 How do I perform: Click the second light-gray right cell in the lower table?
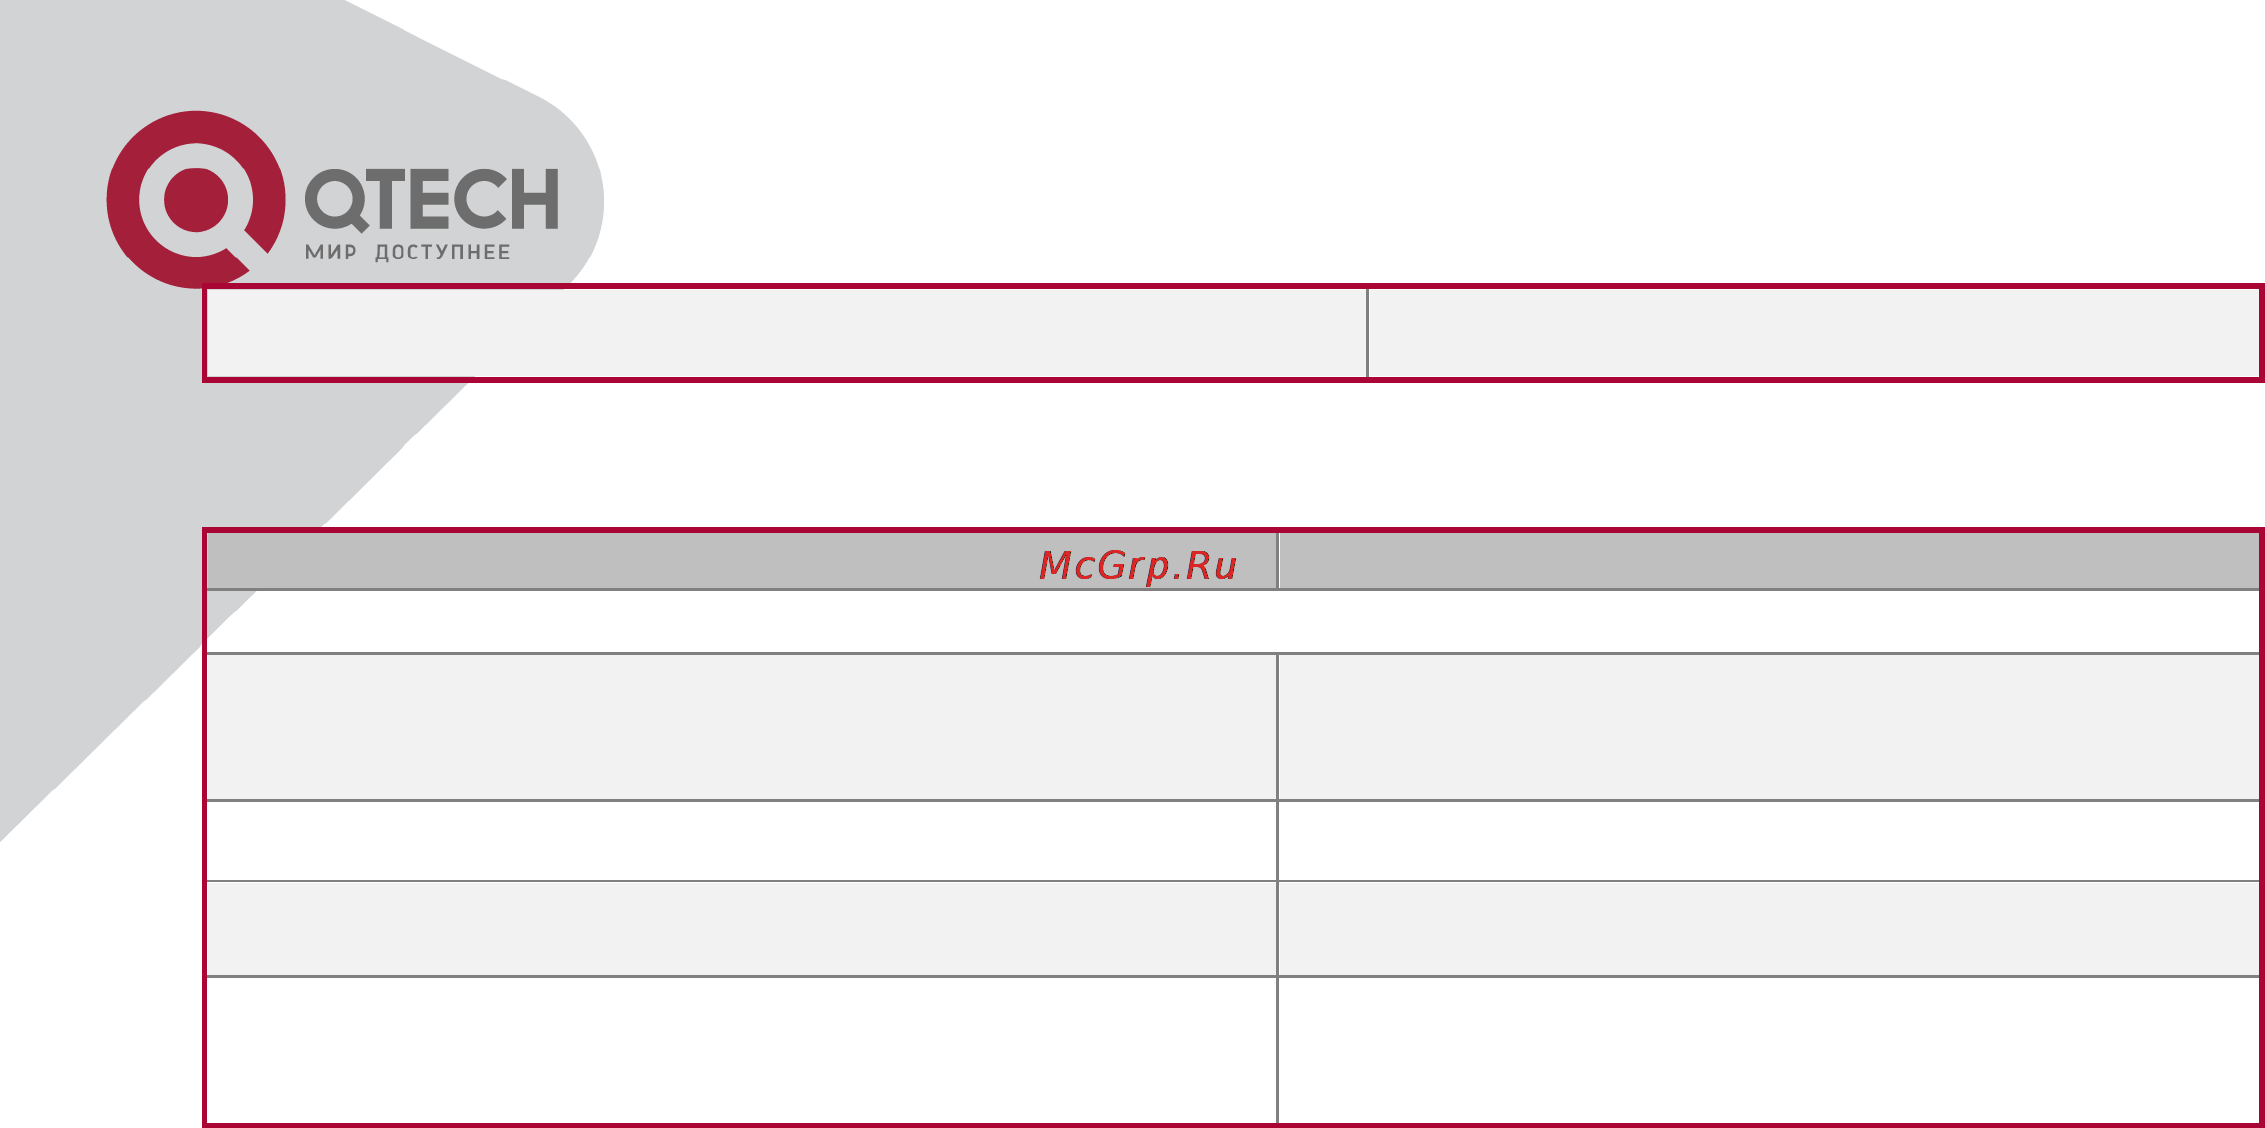[x=1768, y=929]
